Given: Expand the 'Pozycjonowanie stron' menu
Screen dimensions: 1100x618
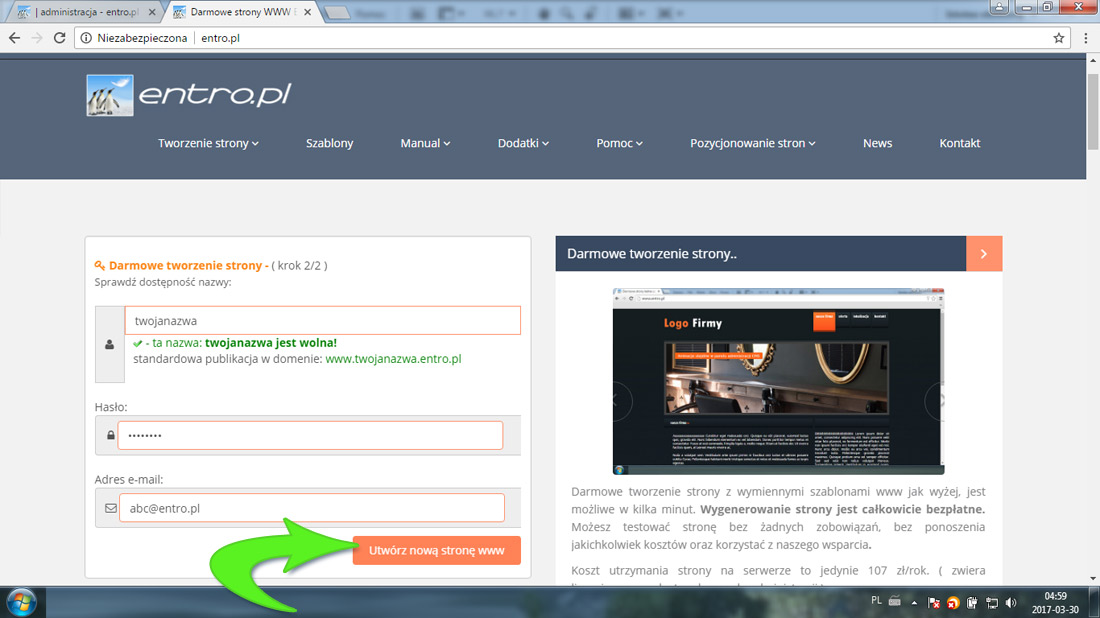Looking at the screenshot, I should pos(753,143).
